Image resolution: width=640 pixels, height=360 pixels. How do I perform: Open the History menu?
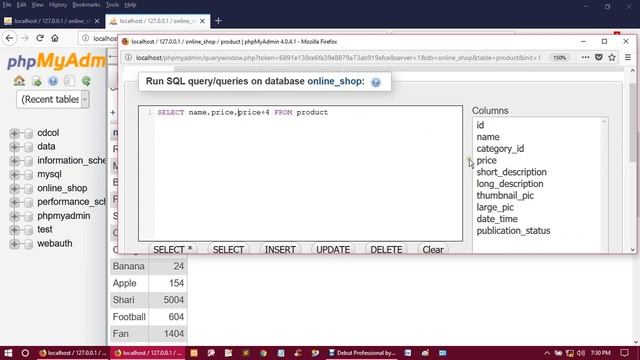58,5
